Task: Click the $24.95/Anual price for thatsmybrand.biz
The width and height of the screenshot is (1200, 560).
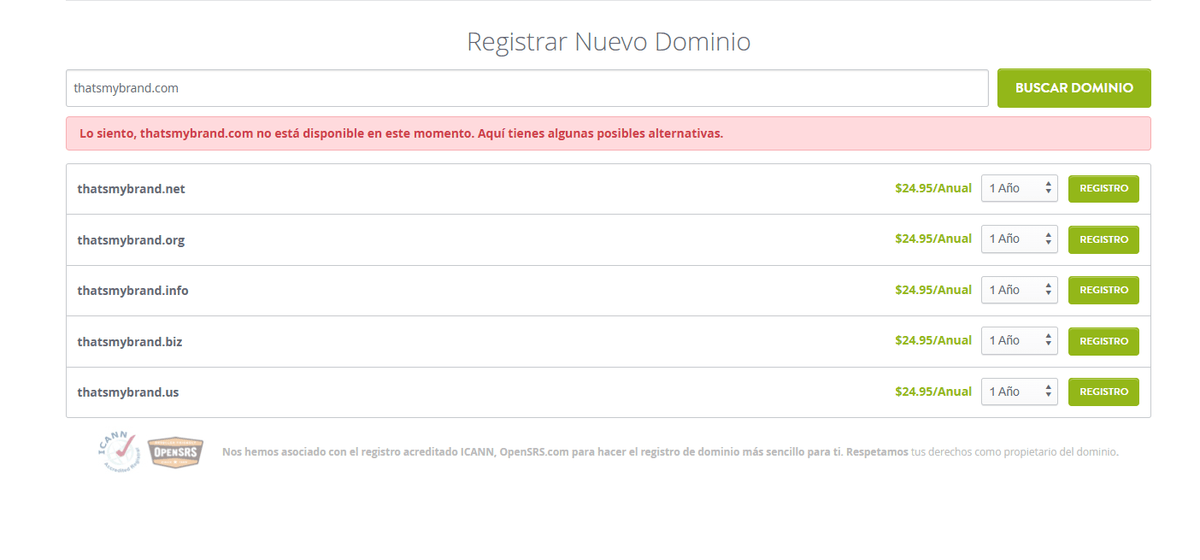Action: click(x=933, y=341)
